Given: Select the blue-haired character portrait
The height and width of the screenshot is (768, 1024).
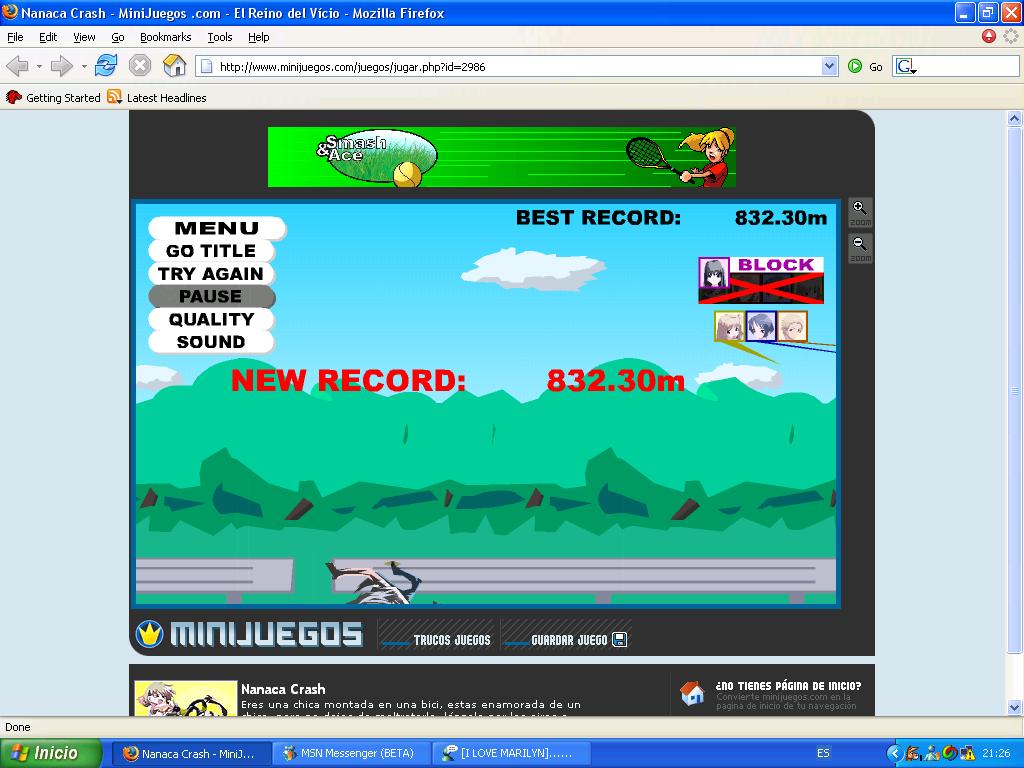Looking at the screenshot, I should pyautogui.click(x=761, y=326).
